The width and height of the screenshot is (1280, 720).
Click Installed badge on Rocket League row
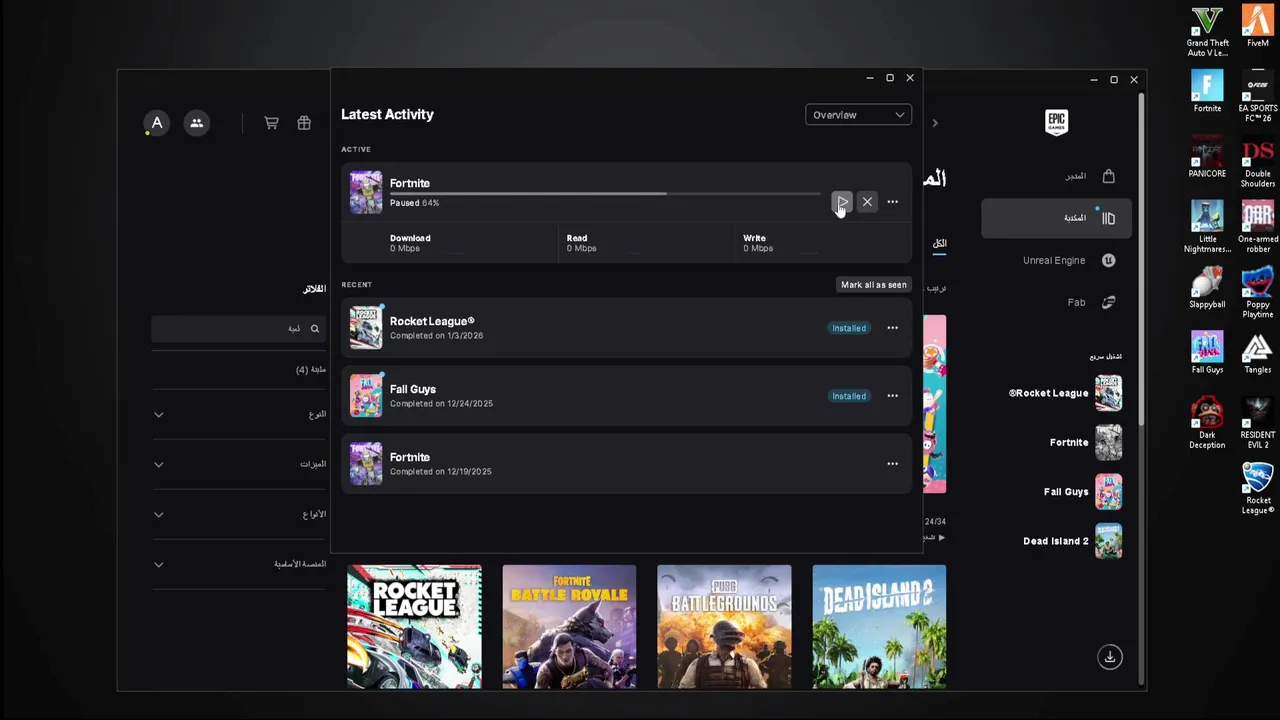pyautogui.click(x=849, y=328)
